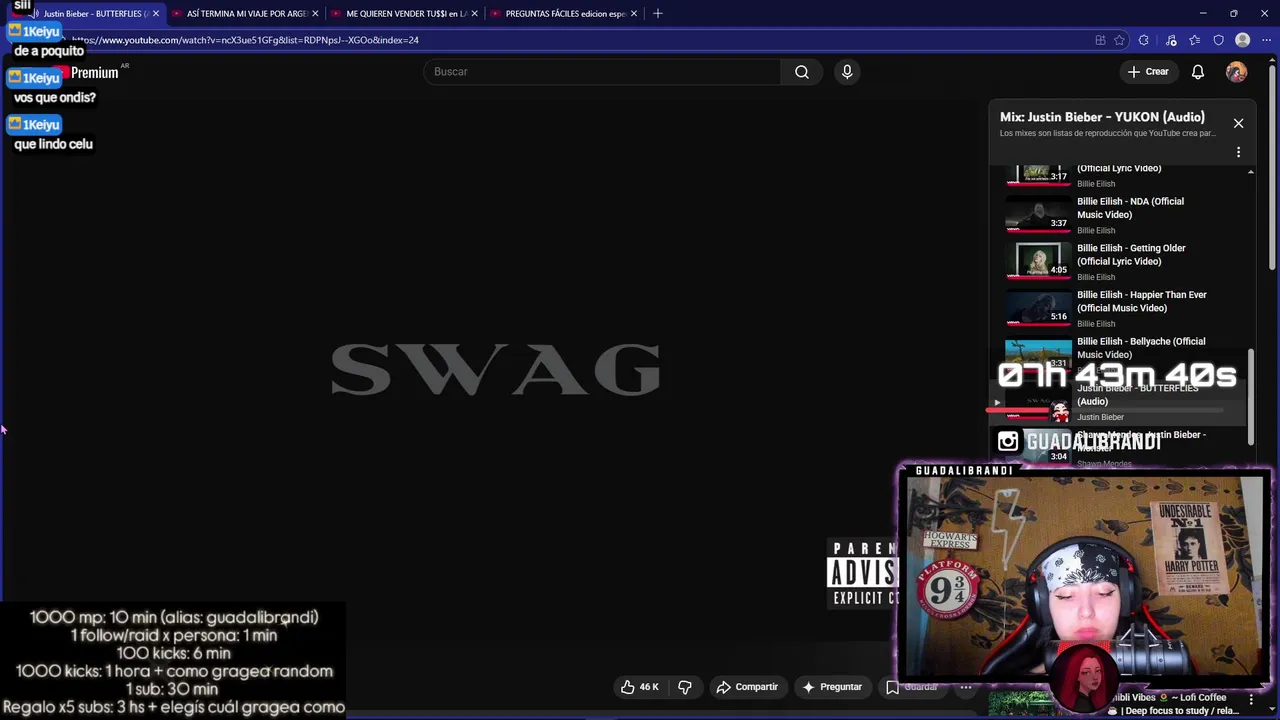Click the Preguntar button
Image resolution: width=1280 pixels, height=720 pixels.
point(832,687)
